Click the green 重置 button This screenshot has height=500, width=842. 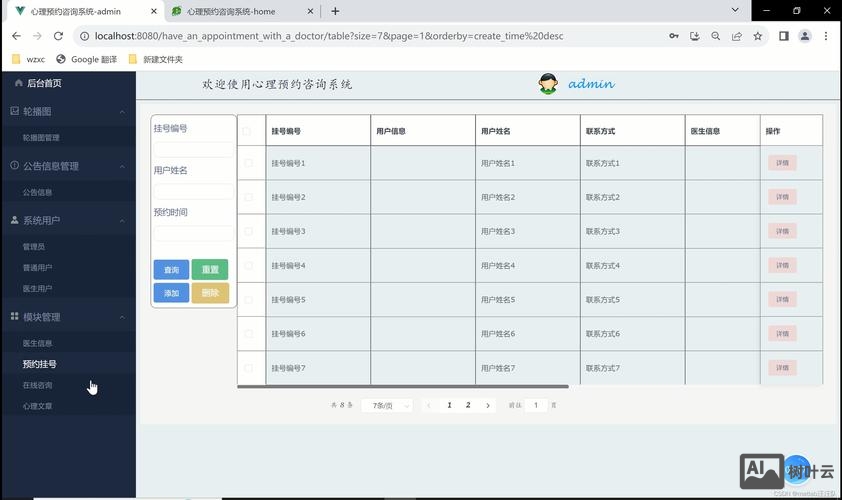click(210, 270)
